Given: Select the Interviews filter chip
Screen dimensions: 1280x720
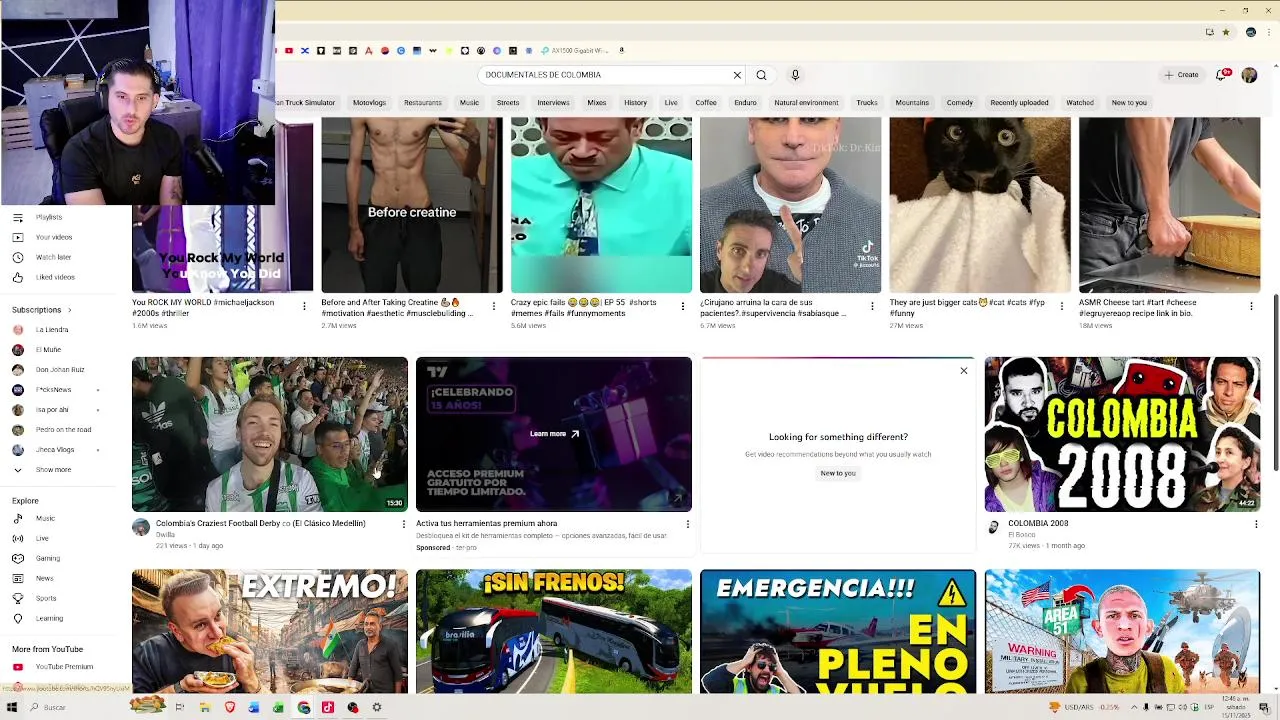Looking at the screenshot, I should tap(553, 102).
